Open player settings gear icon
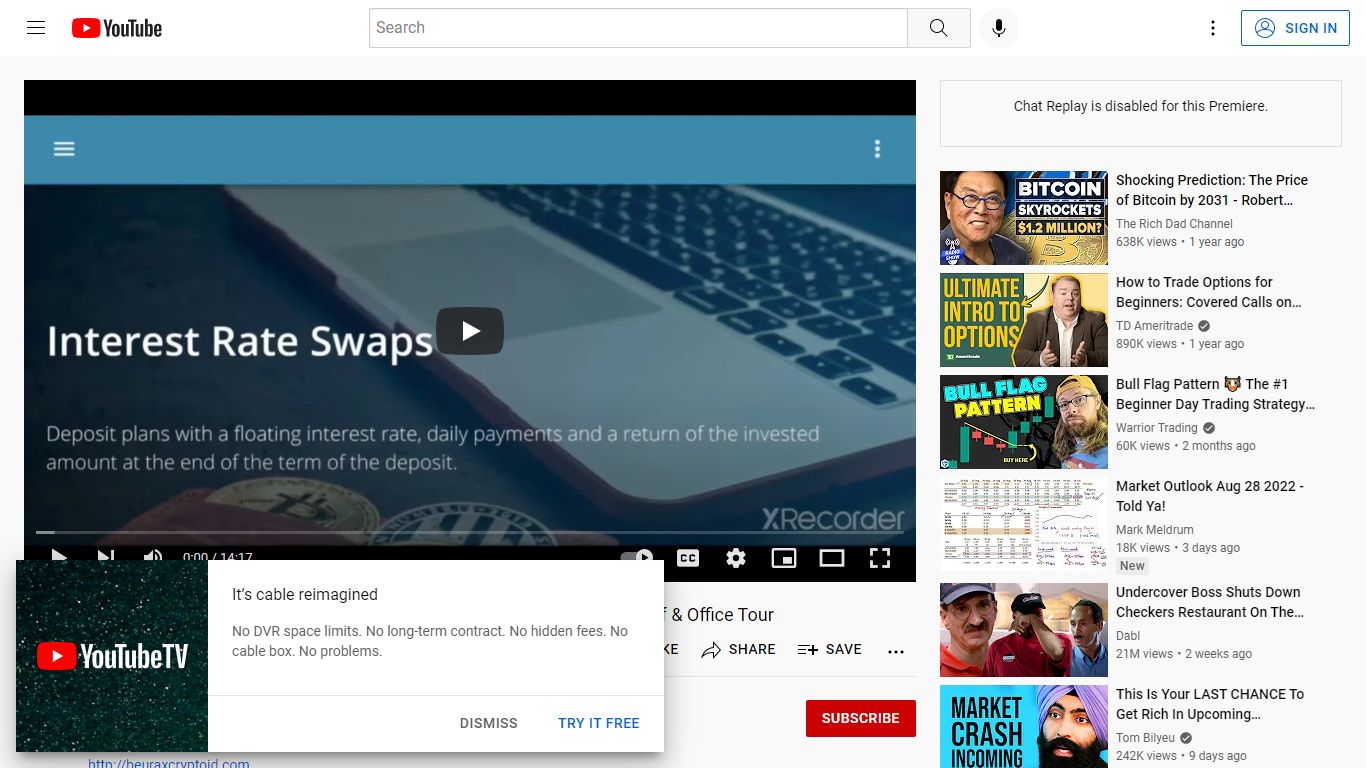This screenshot has height=768, width=1366. click(x=736, y=558)
